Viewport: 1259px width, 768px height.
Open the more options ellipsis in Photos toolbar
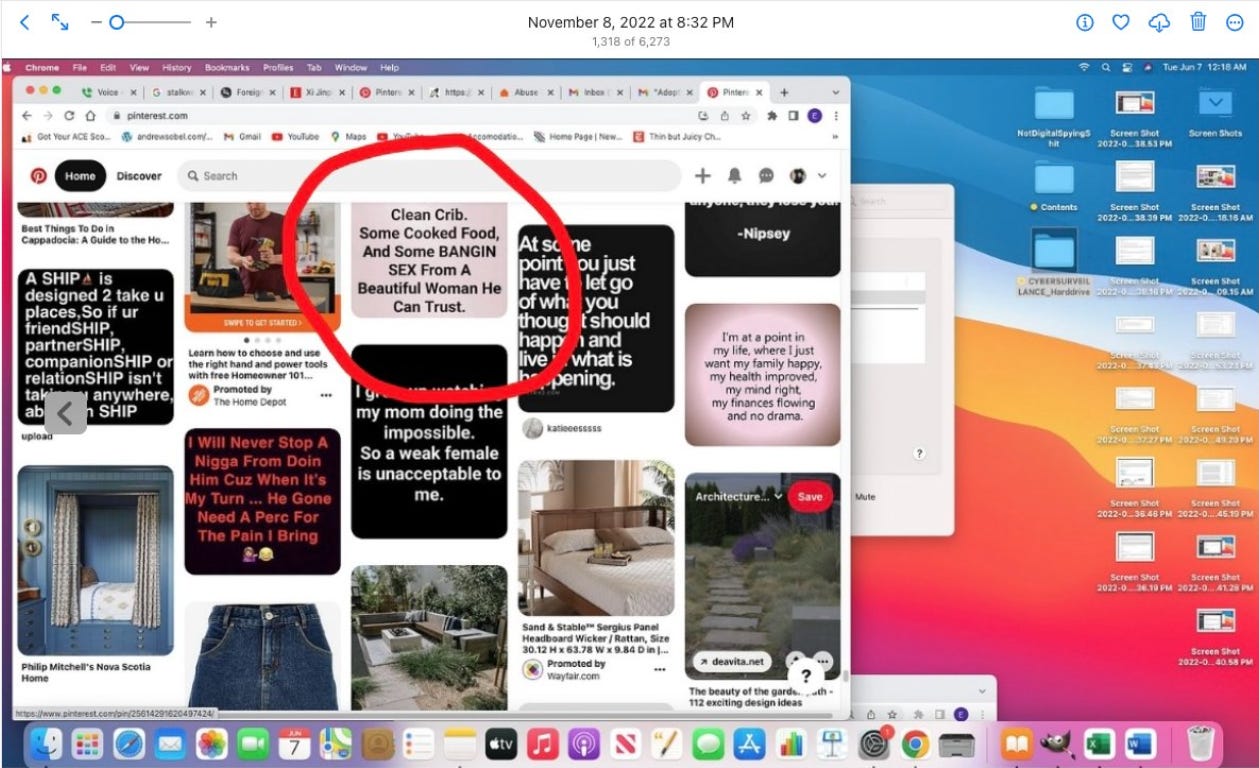click(1235, 22)
